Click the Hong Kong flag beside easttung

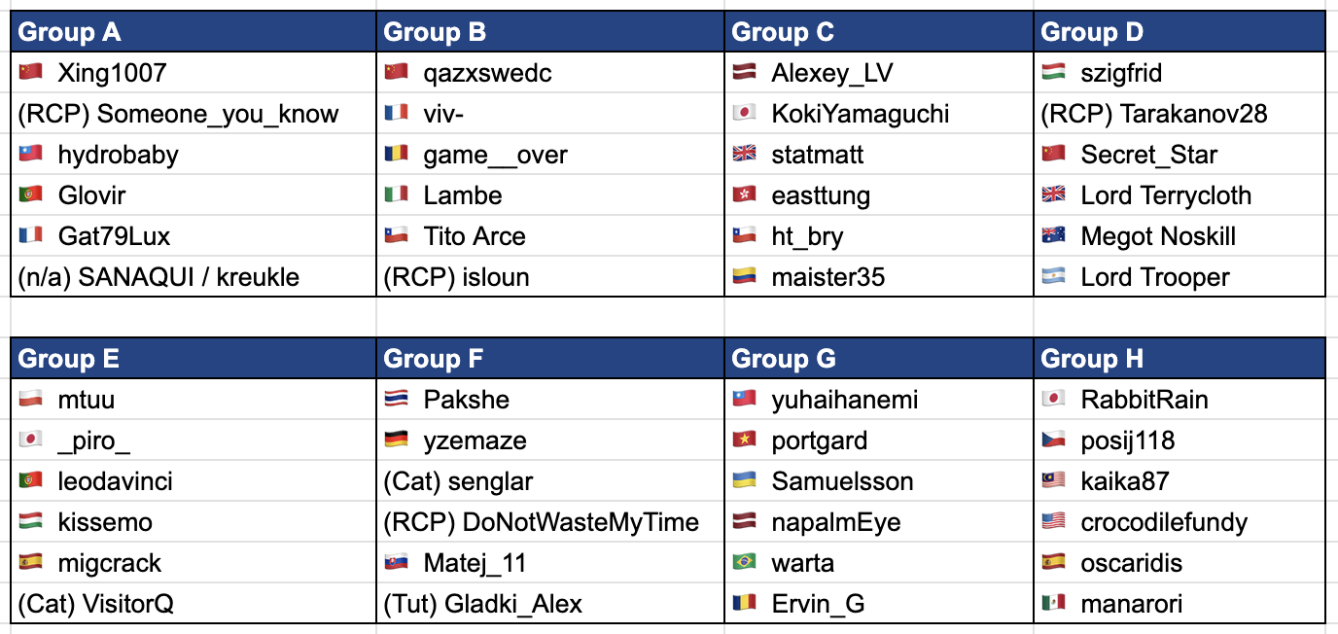click(744, 195)
